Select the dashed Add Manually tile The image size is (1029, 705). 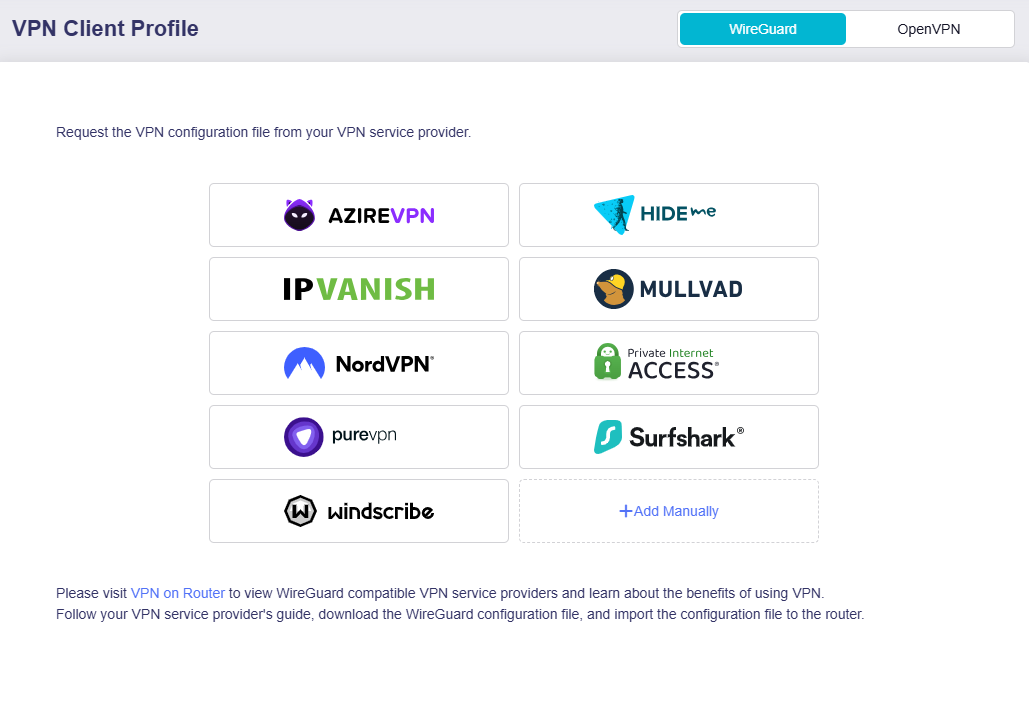(x=668, y=510)
